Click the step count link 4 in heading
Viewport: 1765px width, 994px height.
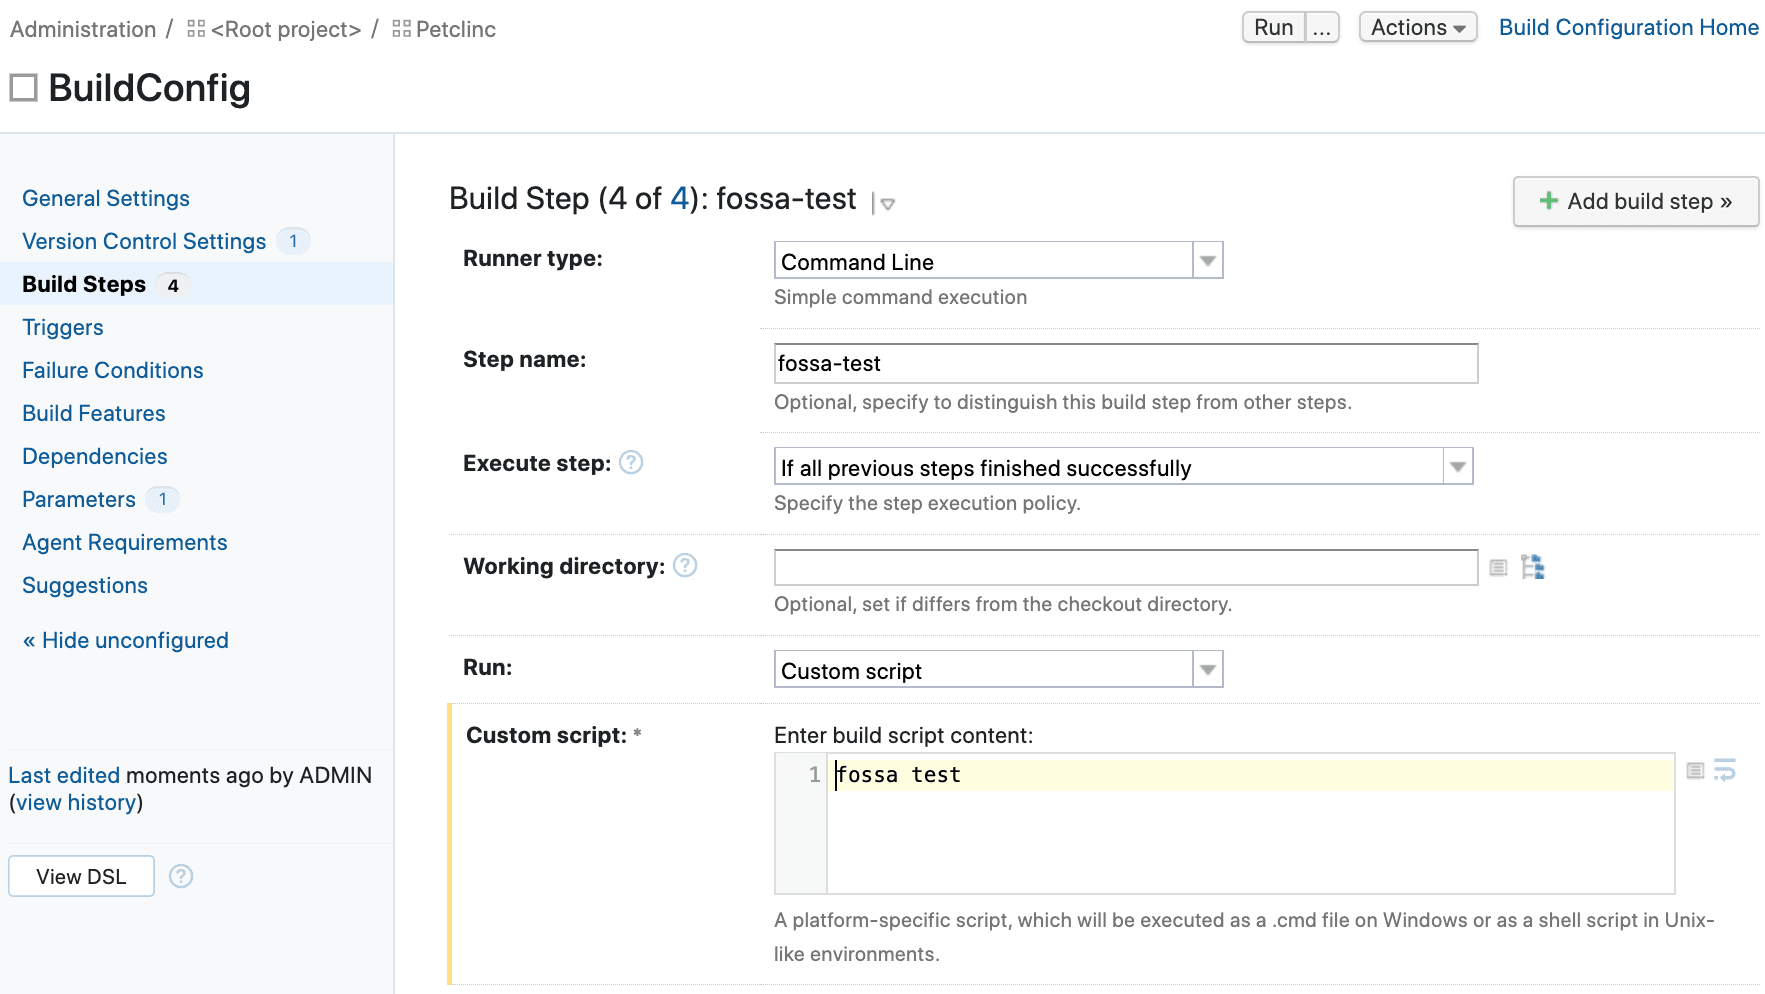tap(679, 198)
